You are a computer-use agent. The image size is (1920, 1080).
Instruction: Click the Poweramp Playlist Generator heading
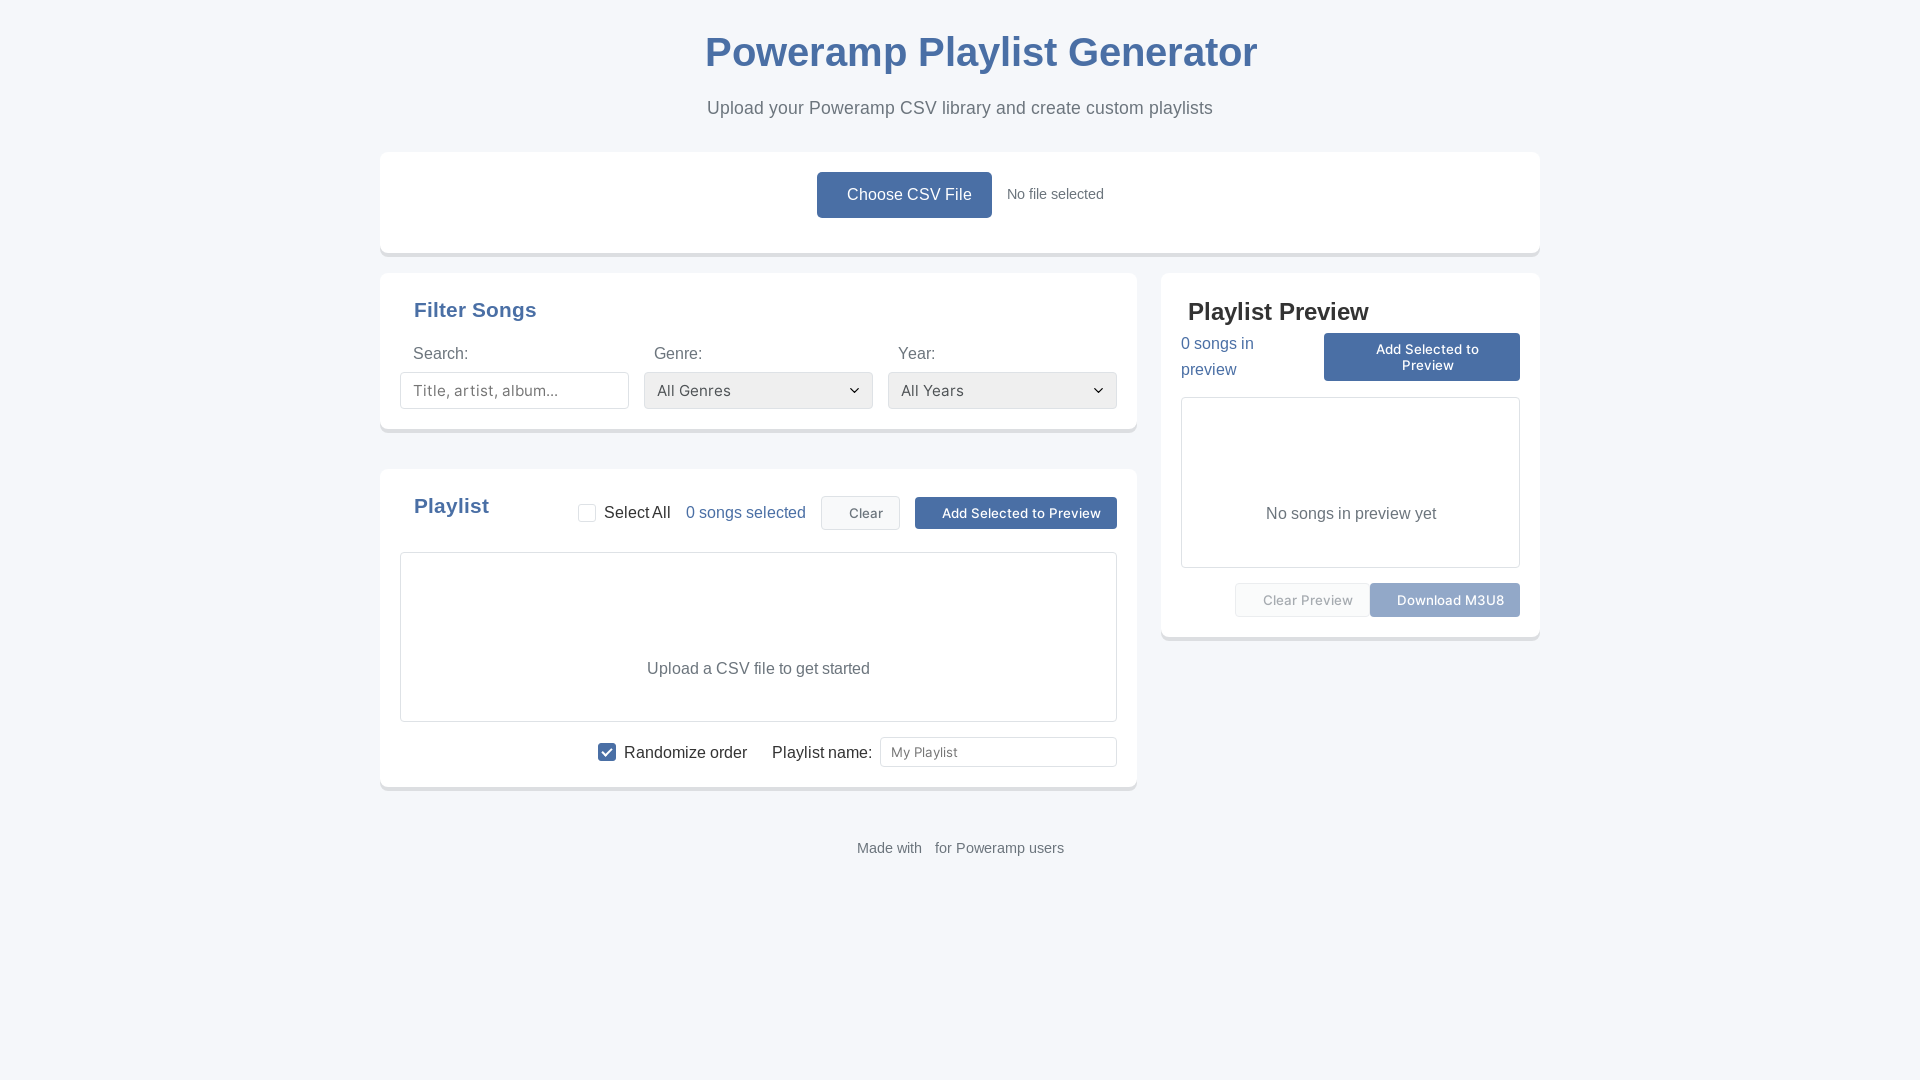(981, 52)
